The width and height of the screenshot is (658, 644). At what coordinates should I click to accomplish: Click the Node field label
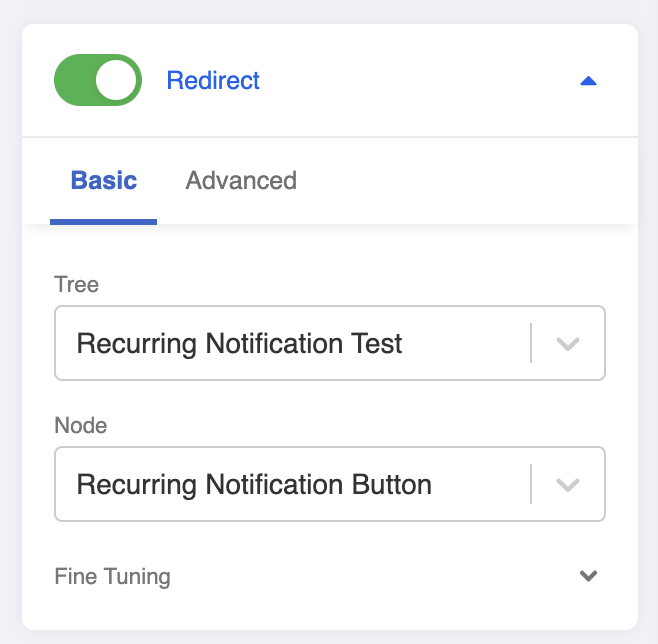tap(80, 426)
